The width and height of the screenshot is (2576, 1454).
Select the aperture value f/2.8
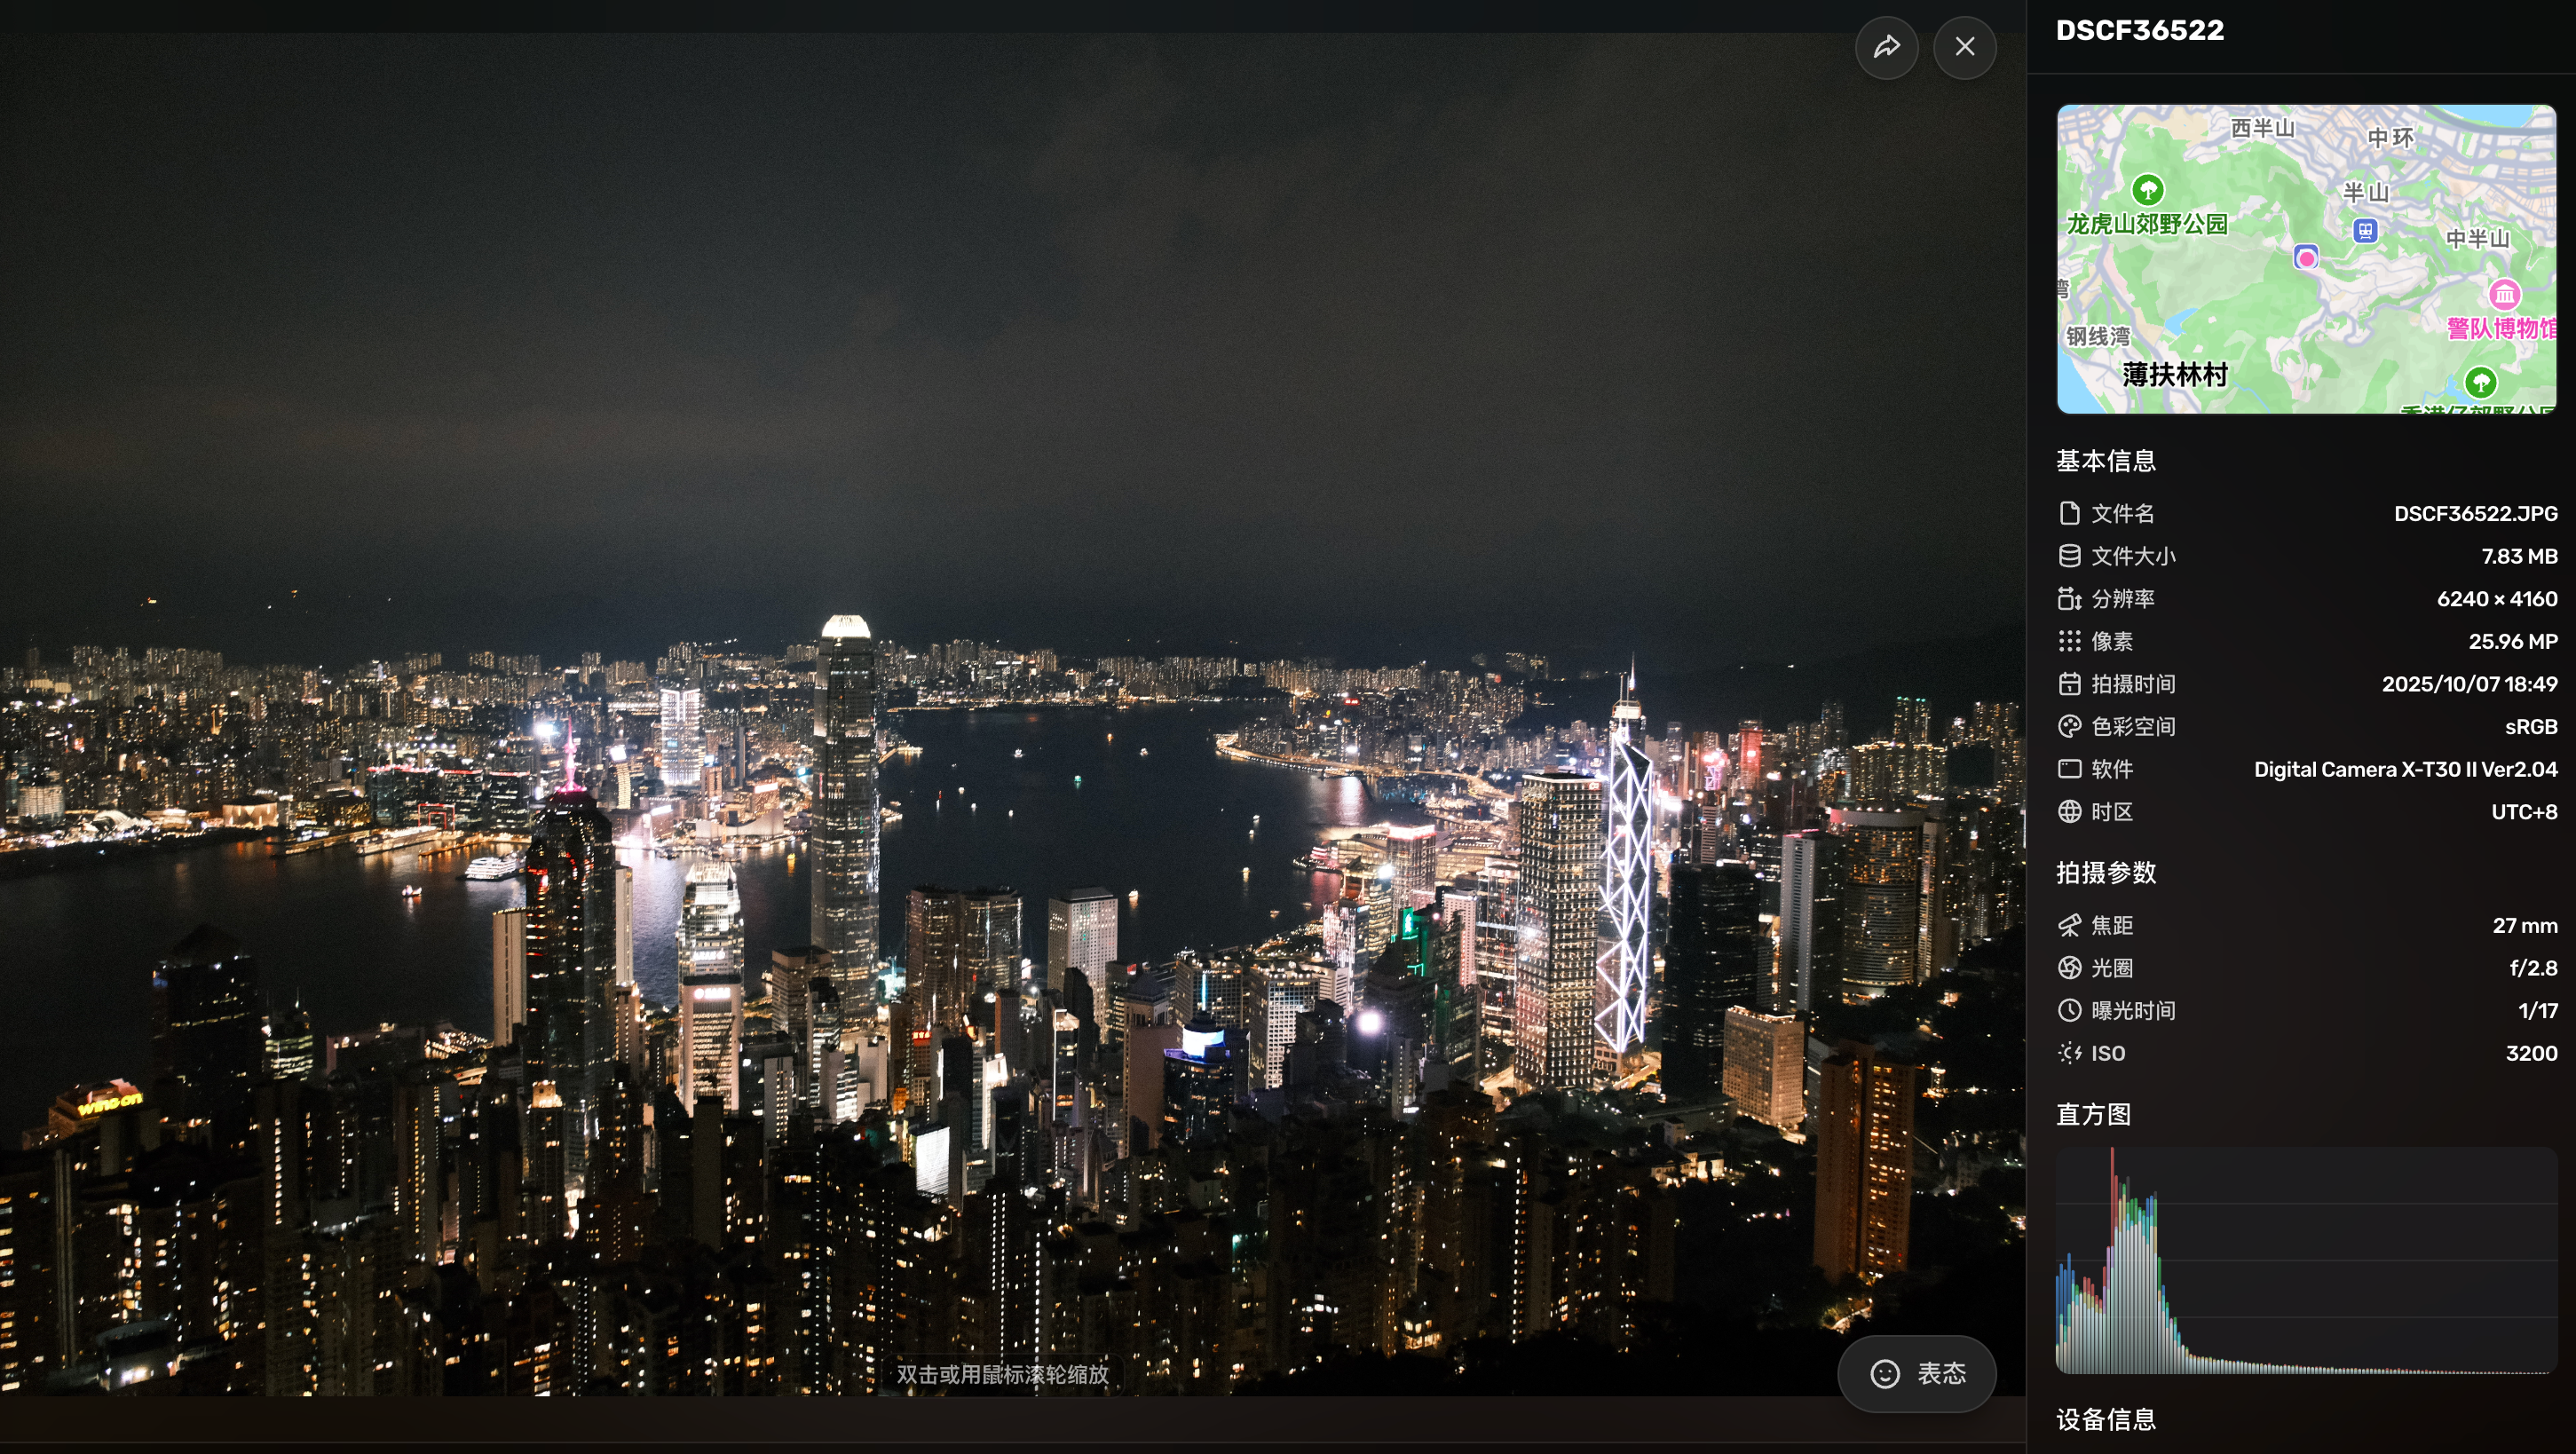(2533, 968)
